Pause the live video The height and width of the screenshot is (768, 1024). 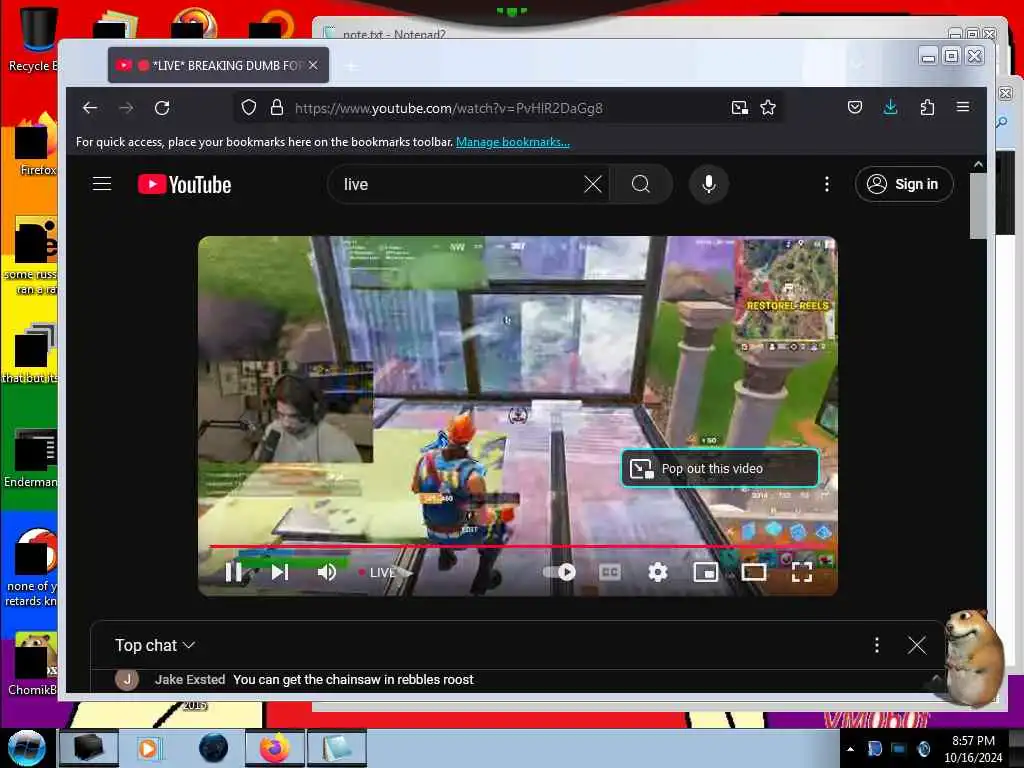click(233, 572)
